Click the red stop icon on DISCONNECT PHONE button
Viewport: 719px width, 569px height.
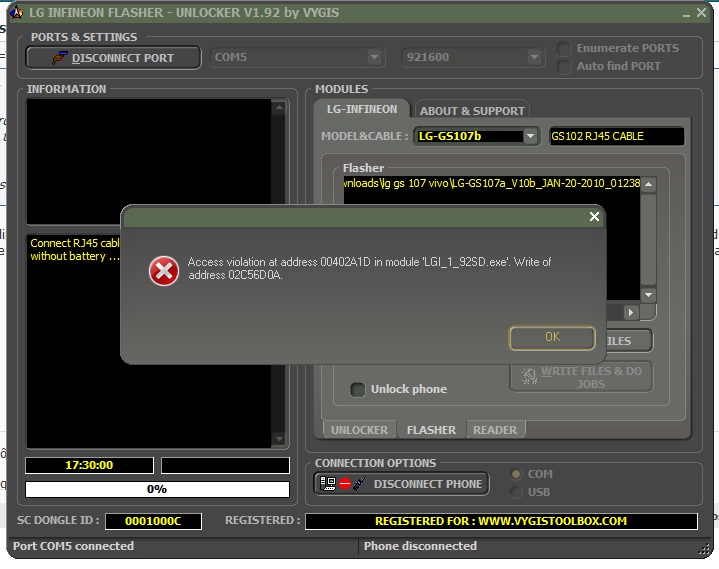345,484
